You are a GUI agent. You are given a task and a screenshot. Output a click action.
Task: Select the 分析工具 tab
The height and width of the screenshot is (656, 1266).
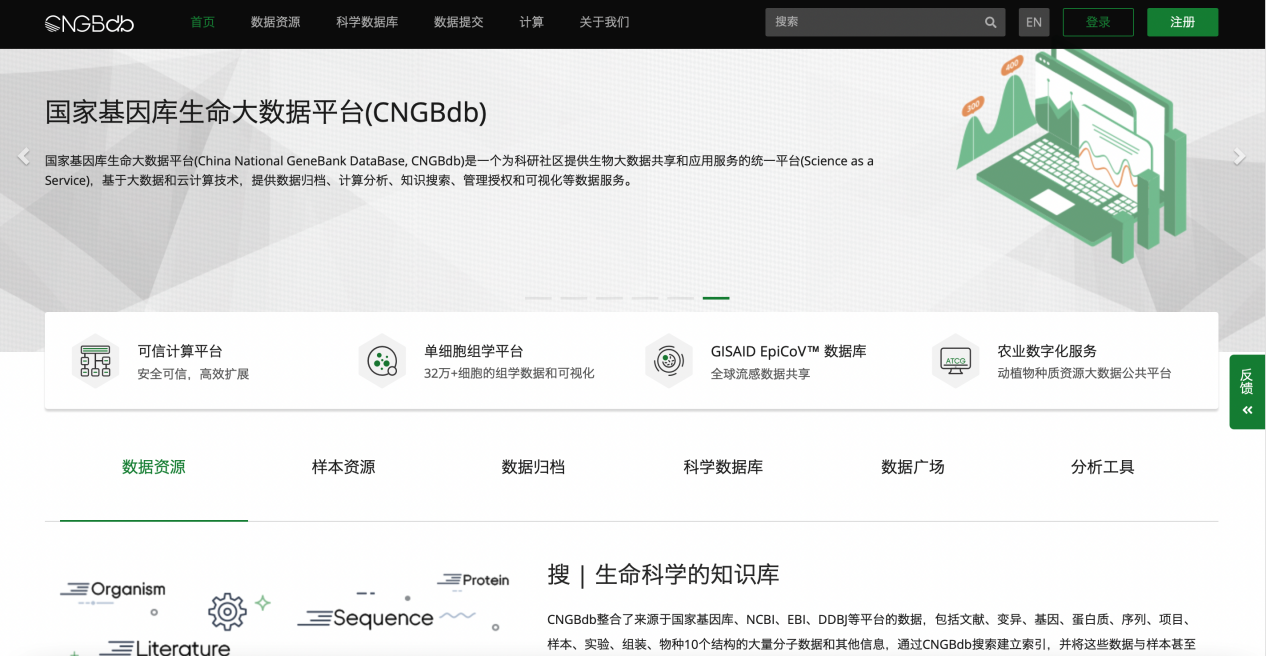click(1103, 467)
